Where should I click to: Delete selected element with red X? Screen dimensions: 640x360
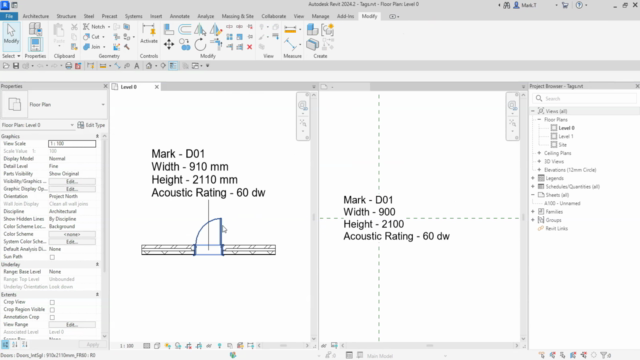point(249,47)
